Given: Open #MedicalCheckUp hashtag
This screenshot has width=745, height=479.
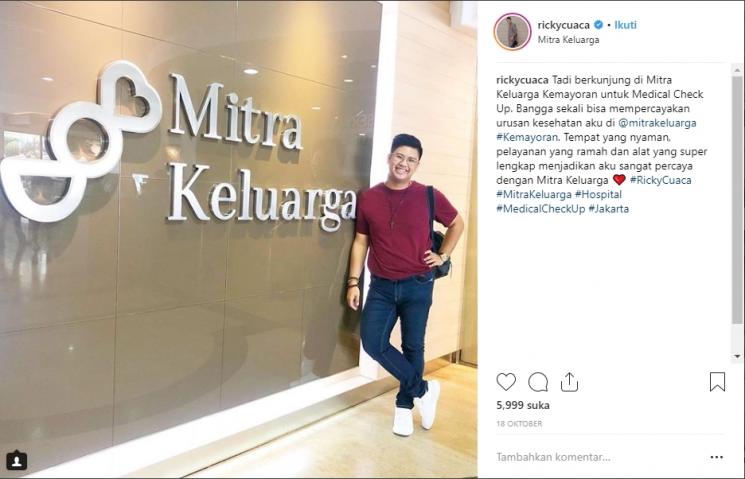Looking at the screenshot, I should 541,209.
